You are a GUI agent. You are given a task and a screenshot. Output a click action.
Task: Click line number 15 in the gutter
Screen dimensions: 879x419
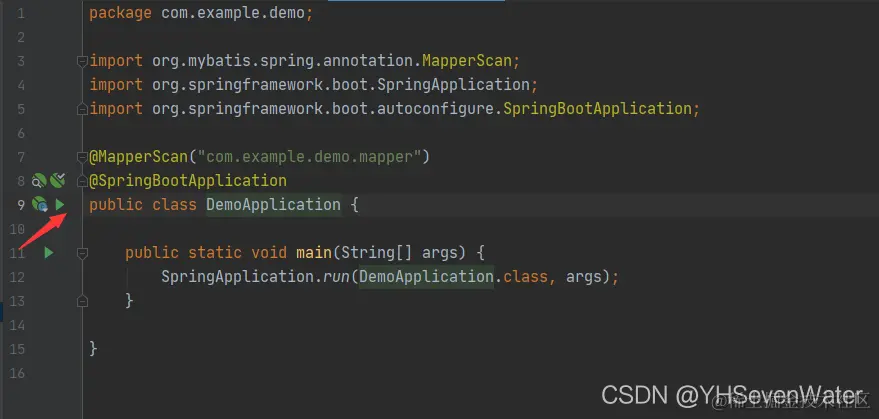pyautogui.click(x=17, y=349)
